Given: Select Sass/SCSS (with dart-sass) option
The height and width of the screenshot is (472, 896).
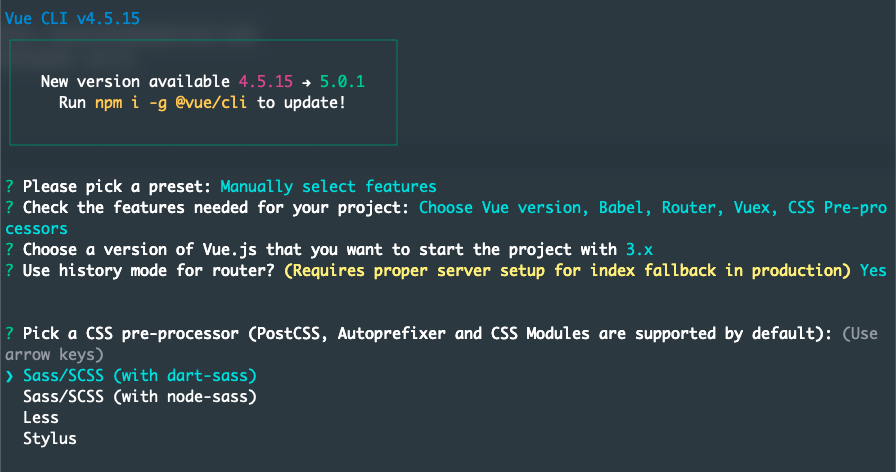Looking at the screenshot, I should [x=140, y=376].
